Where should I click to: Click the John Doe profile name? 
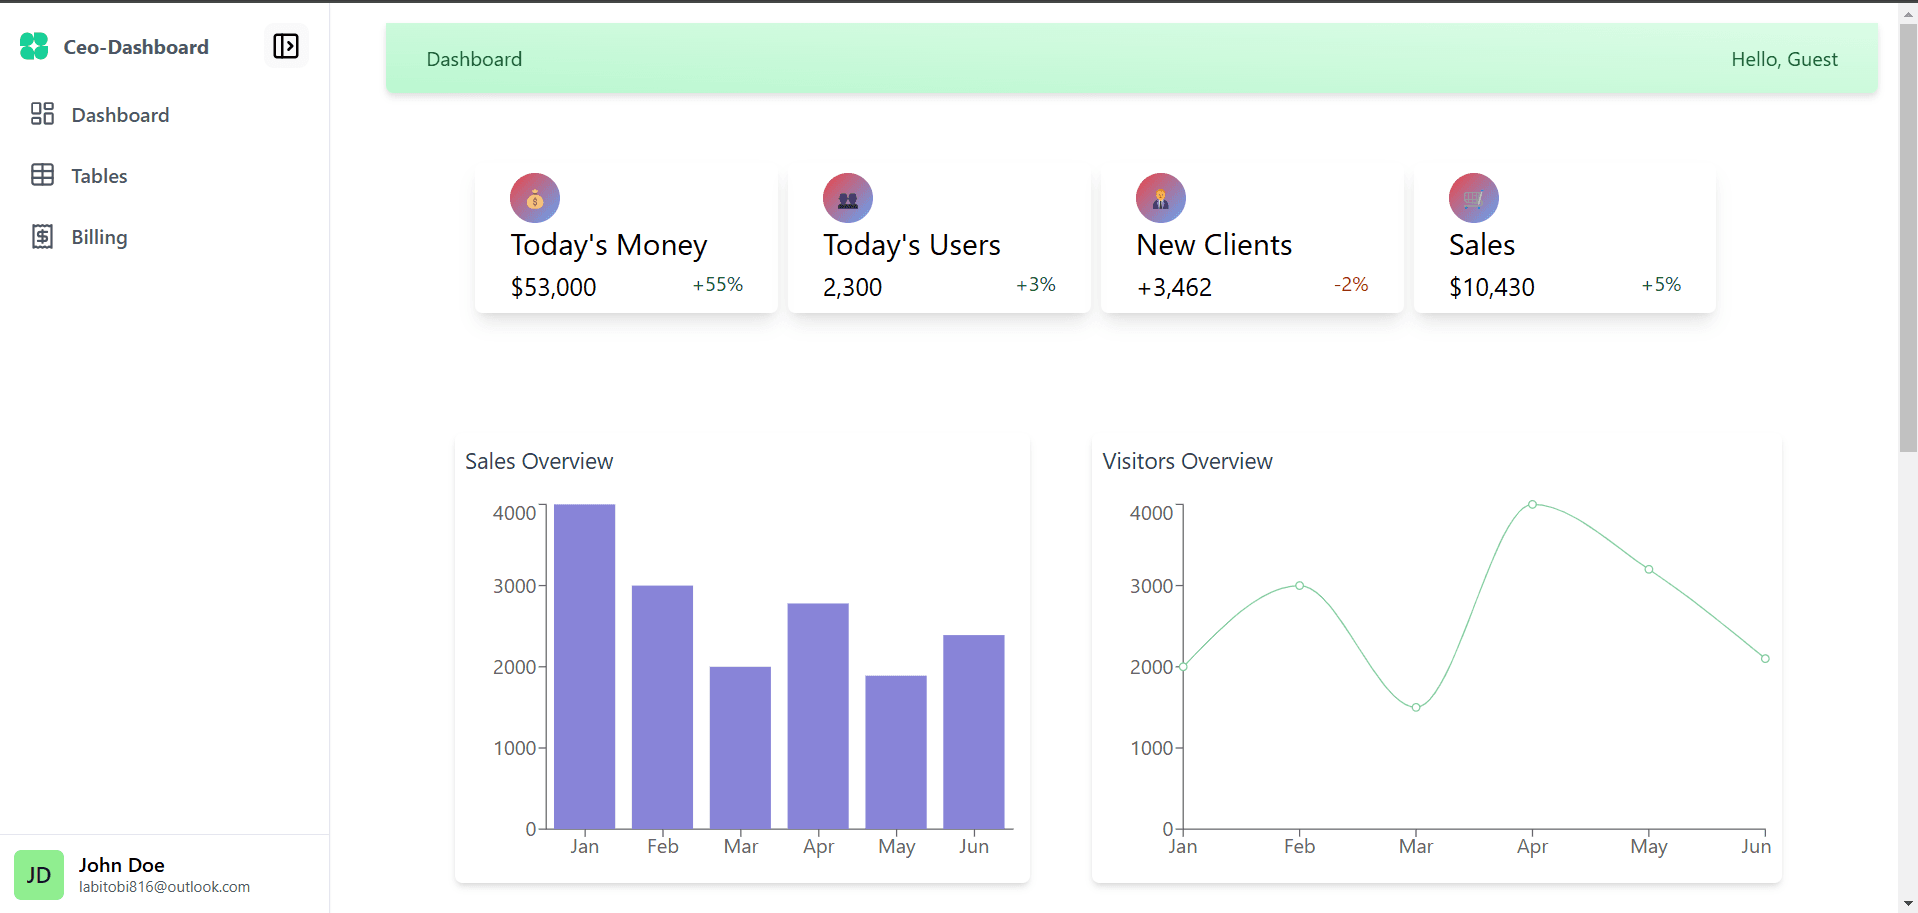122,865
